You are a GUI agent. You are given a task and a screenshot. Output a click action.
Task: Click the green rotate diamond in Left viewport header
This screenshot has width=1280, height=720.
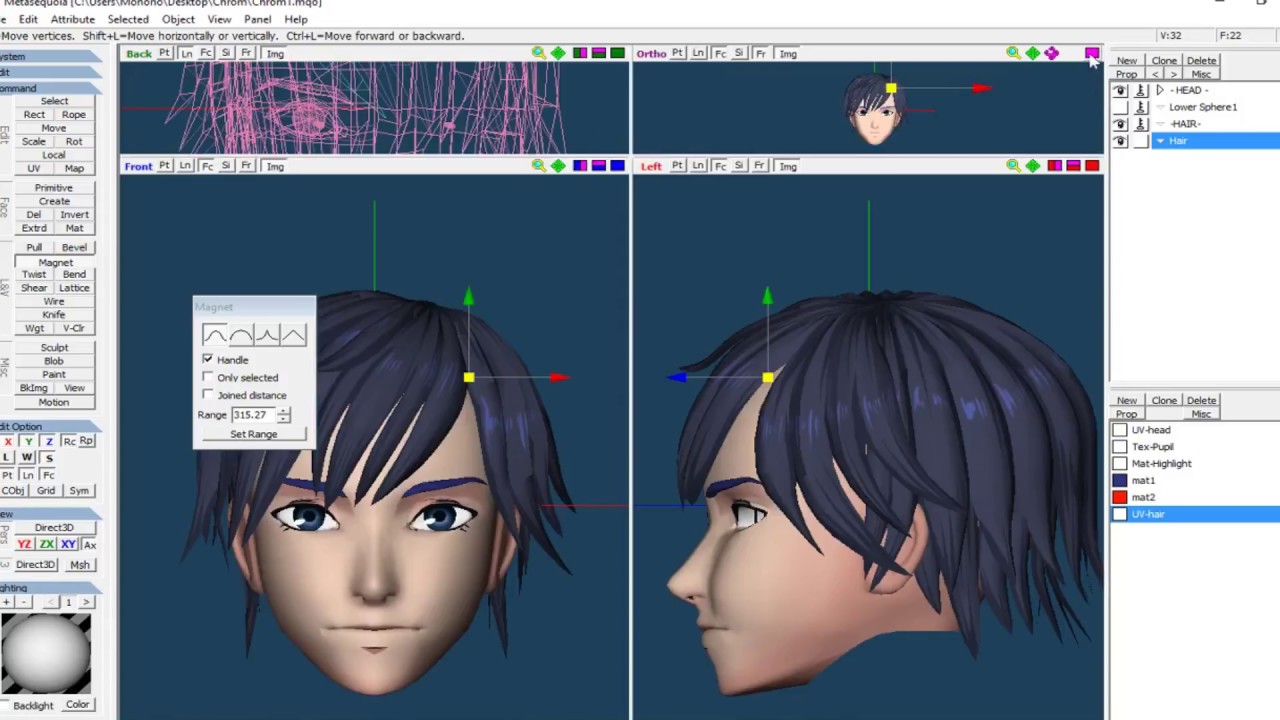[1032, 166]
